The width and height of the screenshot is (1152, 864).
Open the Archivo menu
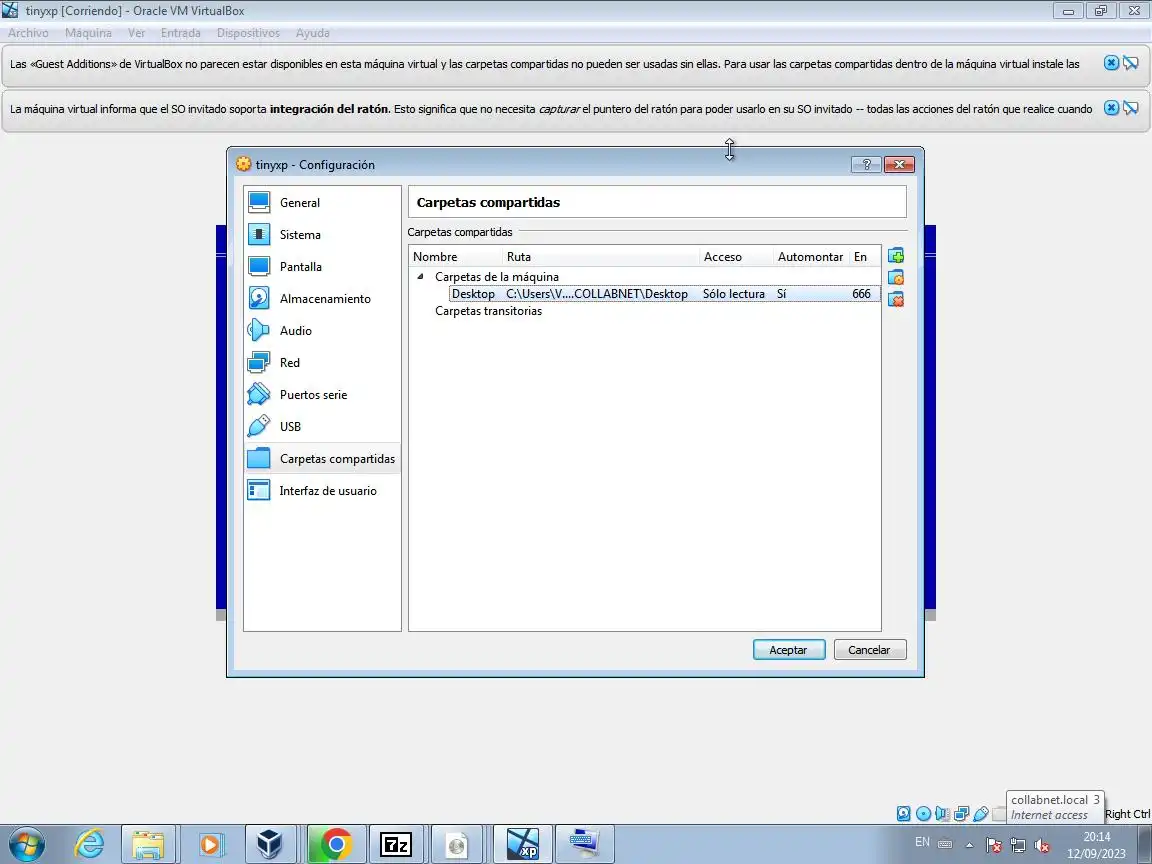coord(28,33)
